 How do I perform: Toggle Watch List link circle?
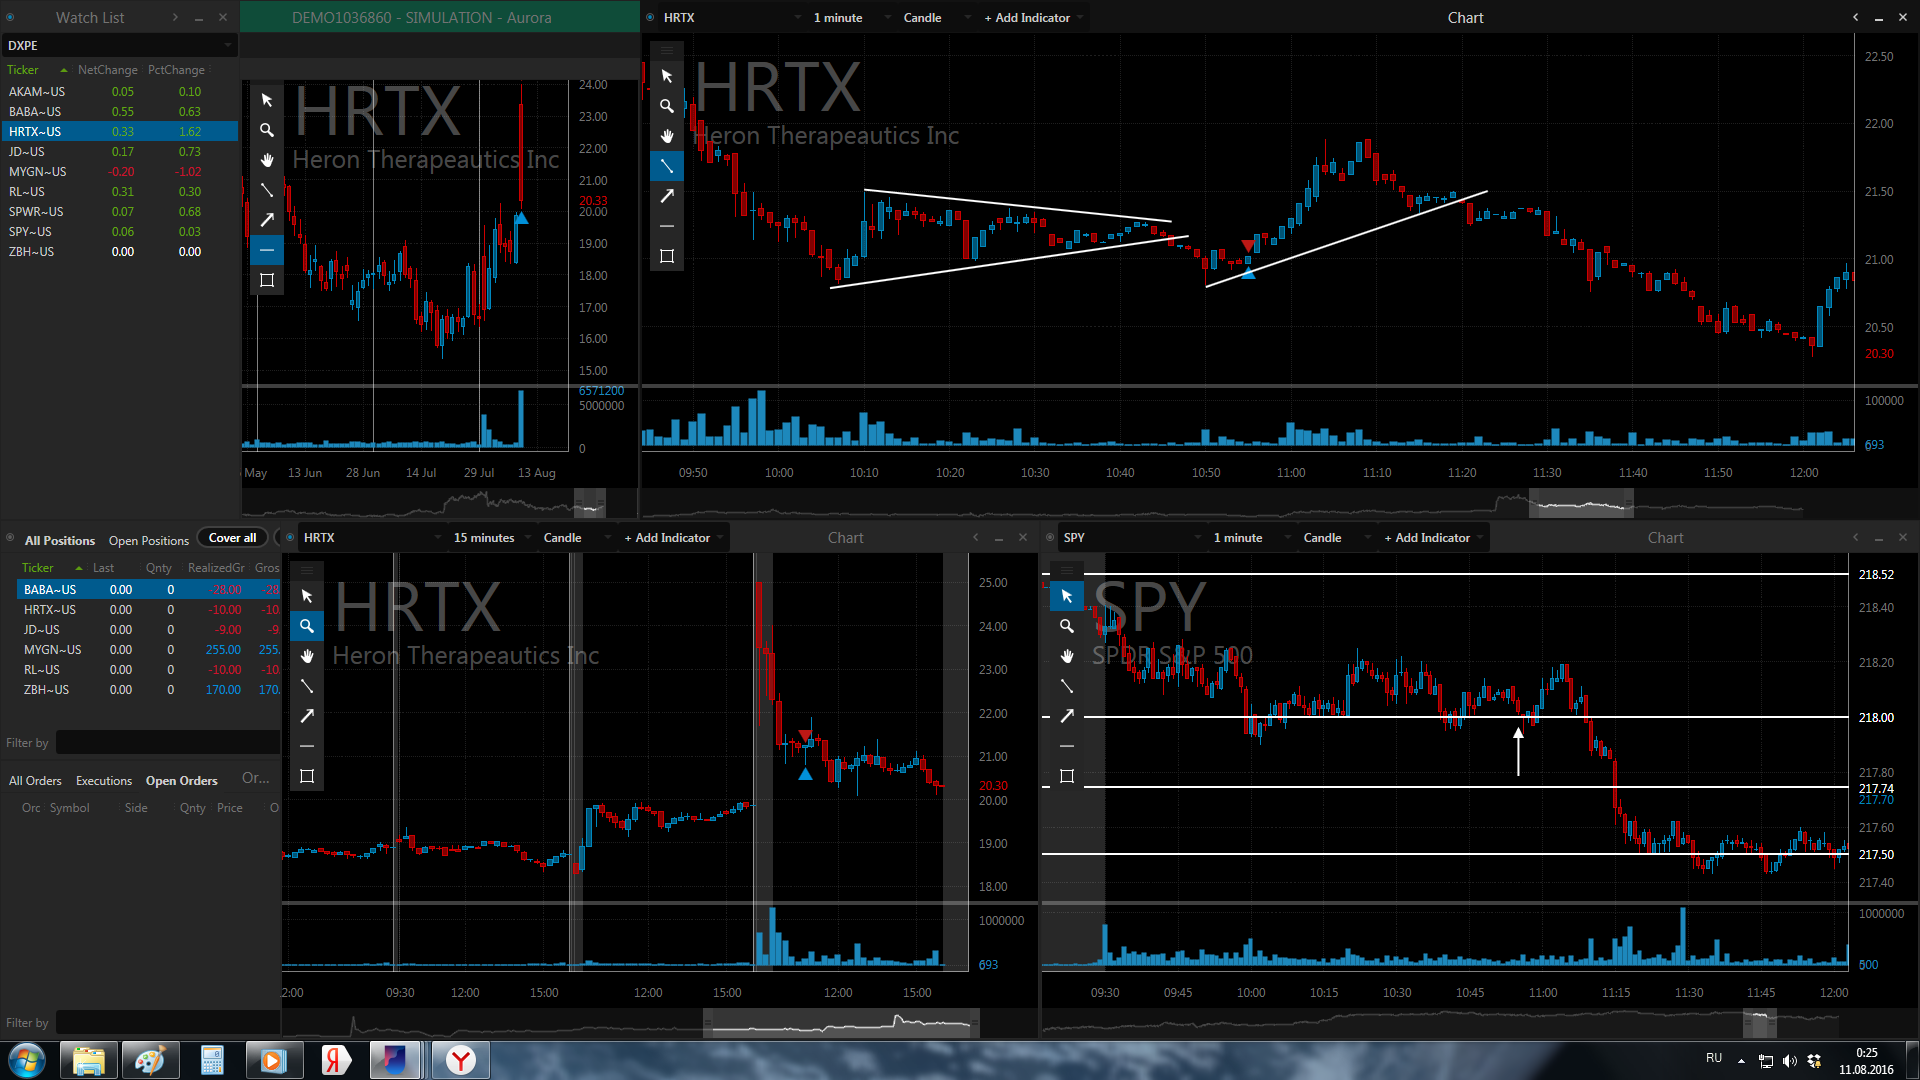pos(10,17)
